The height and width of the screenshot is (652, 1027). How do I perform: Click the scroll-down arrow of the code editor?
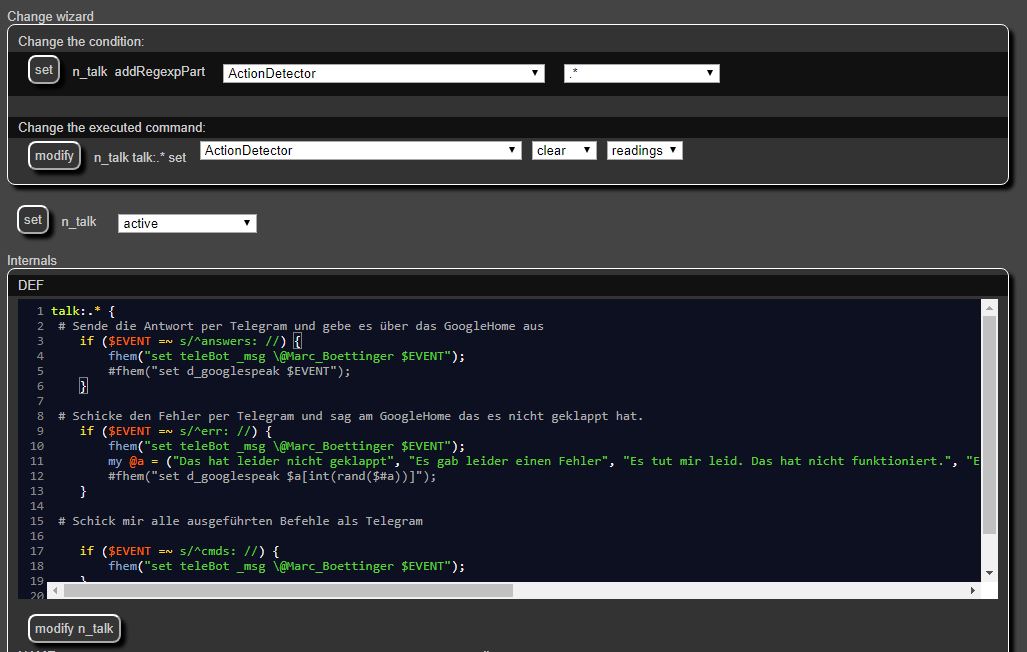point(989,573)
